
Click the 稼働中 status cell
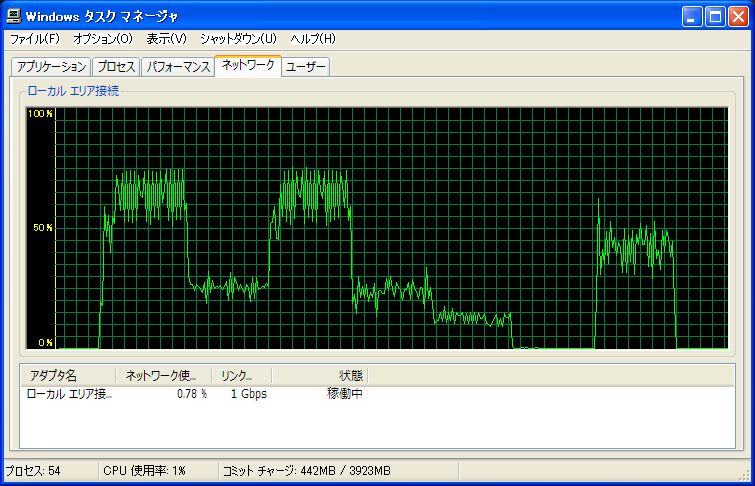(x=345, y=394)
